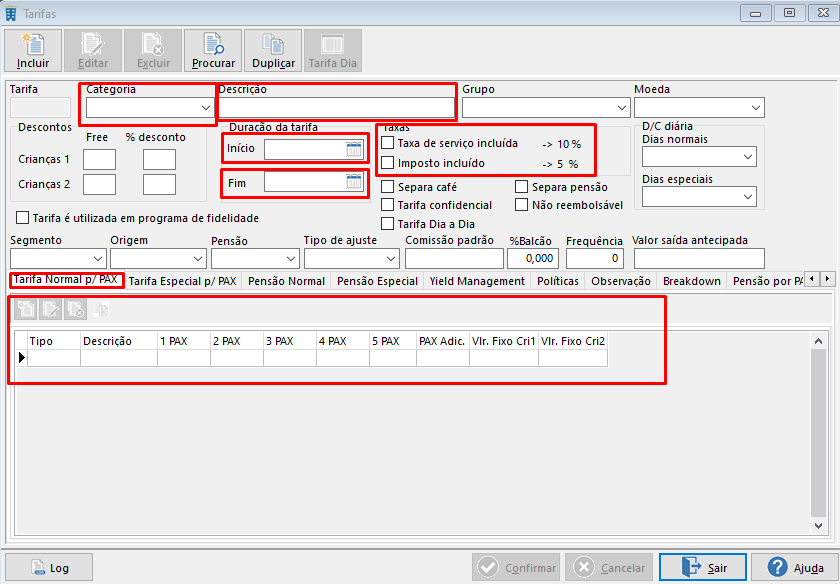Image resolution: width=840 pixels, height=584 pixels.
Task: Click the Editar toolbar button
Action: (93, 51)
